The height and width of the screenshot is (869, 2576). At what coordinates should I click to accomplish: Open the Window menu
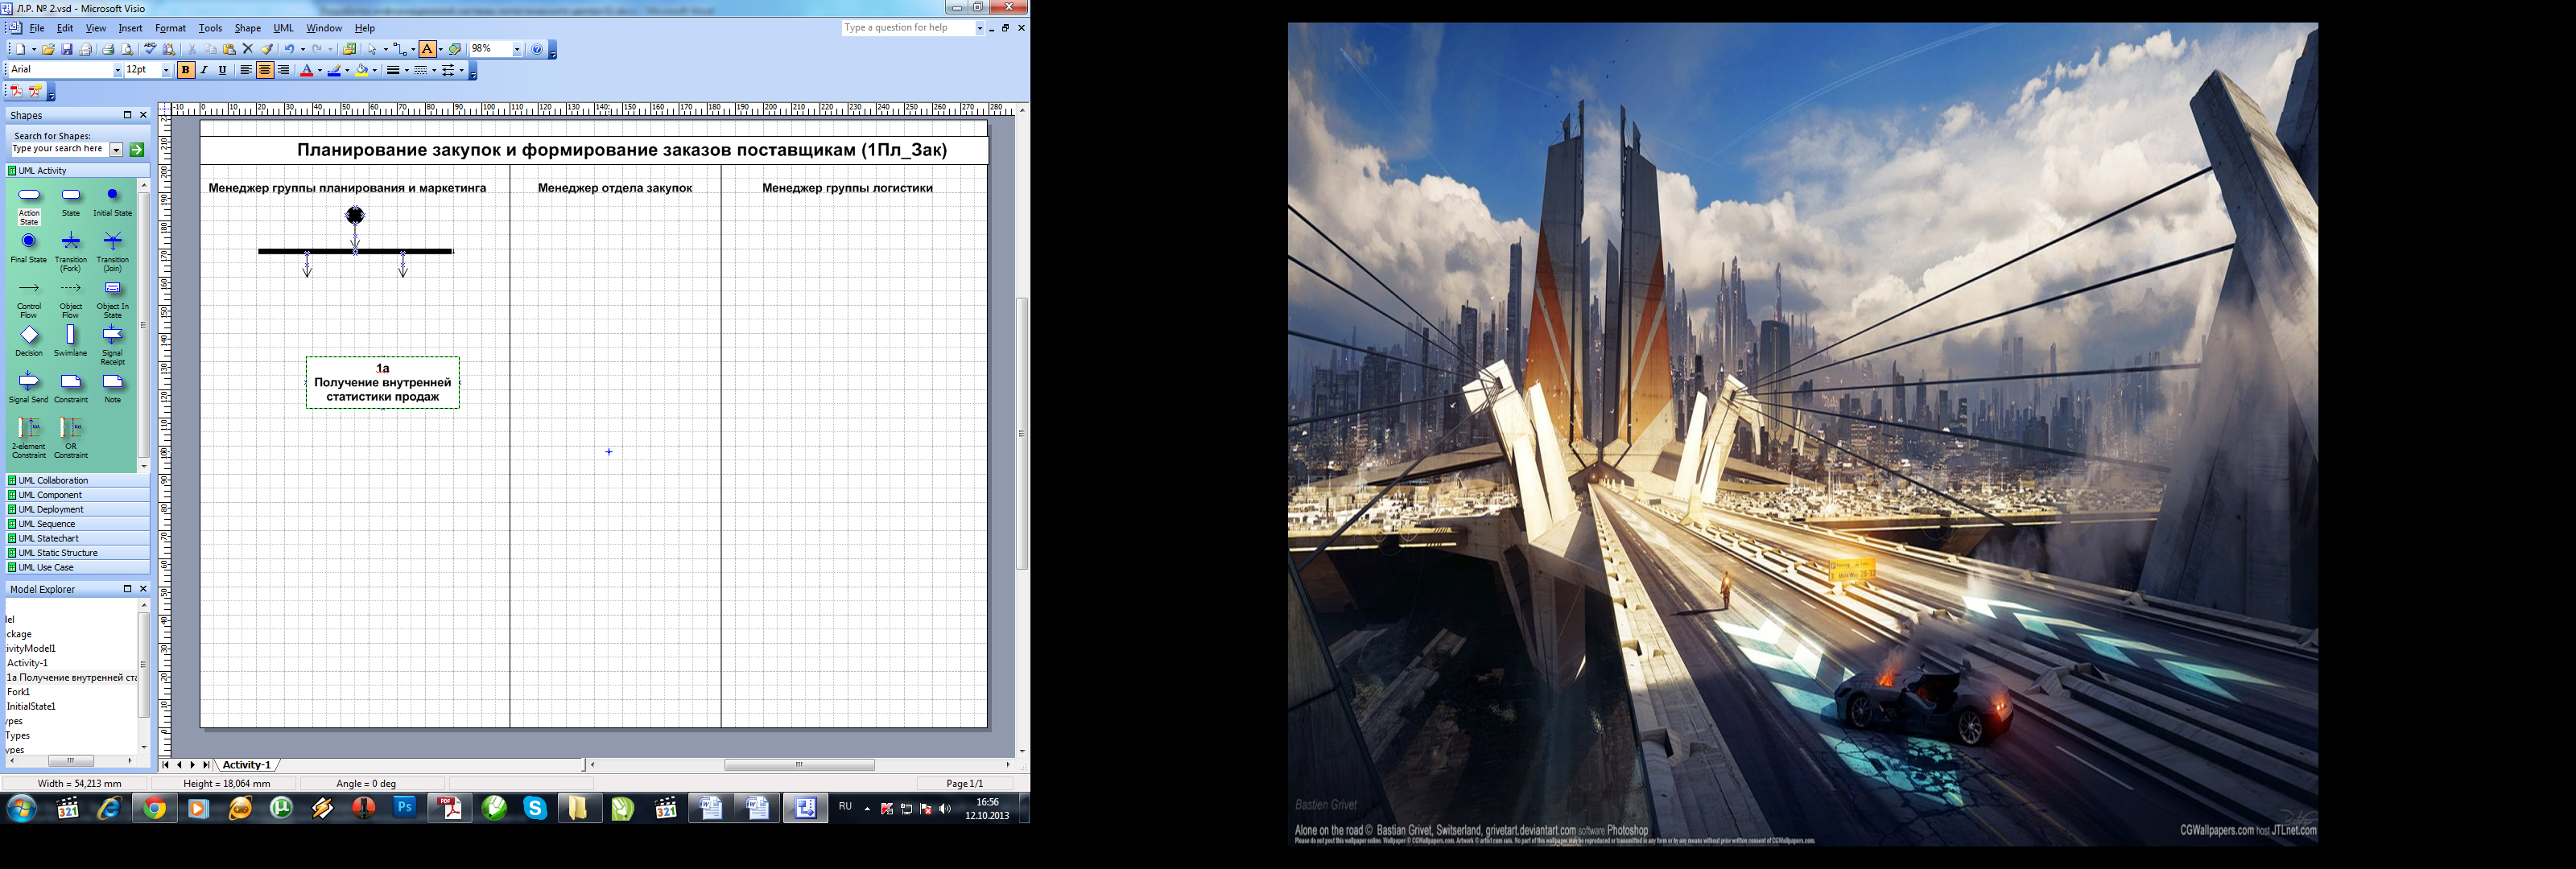[x=324, y=28]
